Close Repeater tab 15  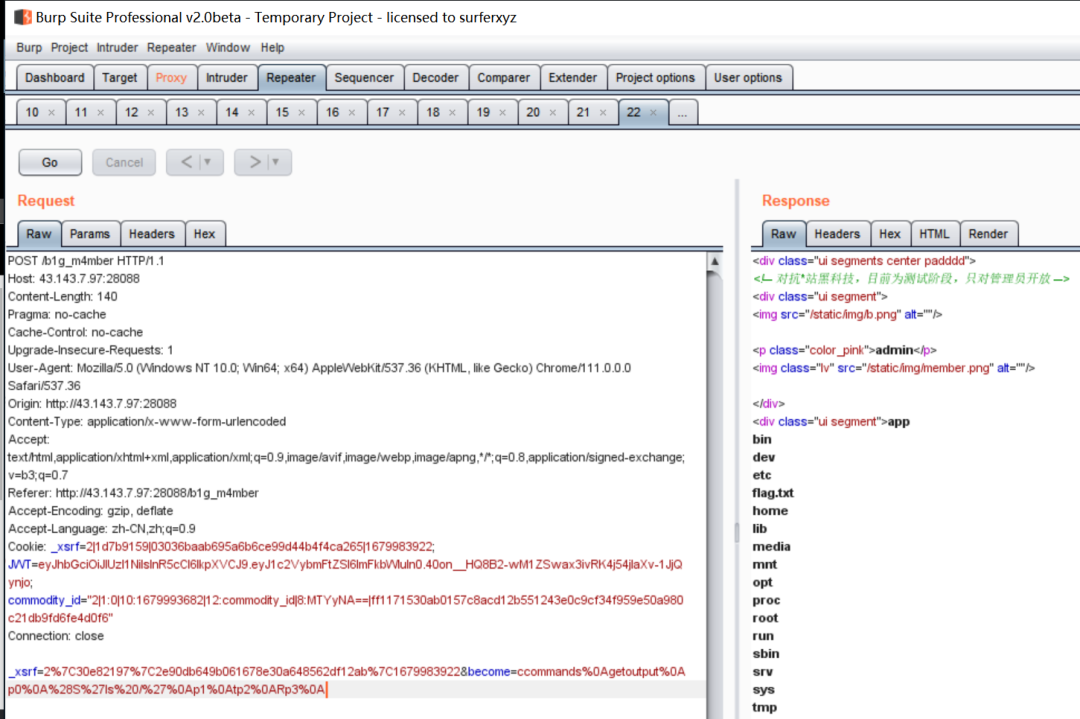pyautogui.click(x=302, y=112)
